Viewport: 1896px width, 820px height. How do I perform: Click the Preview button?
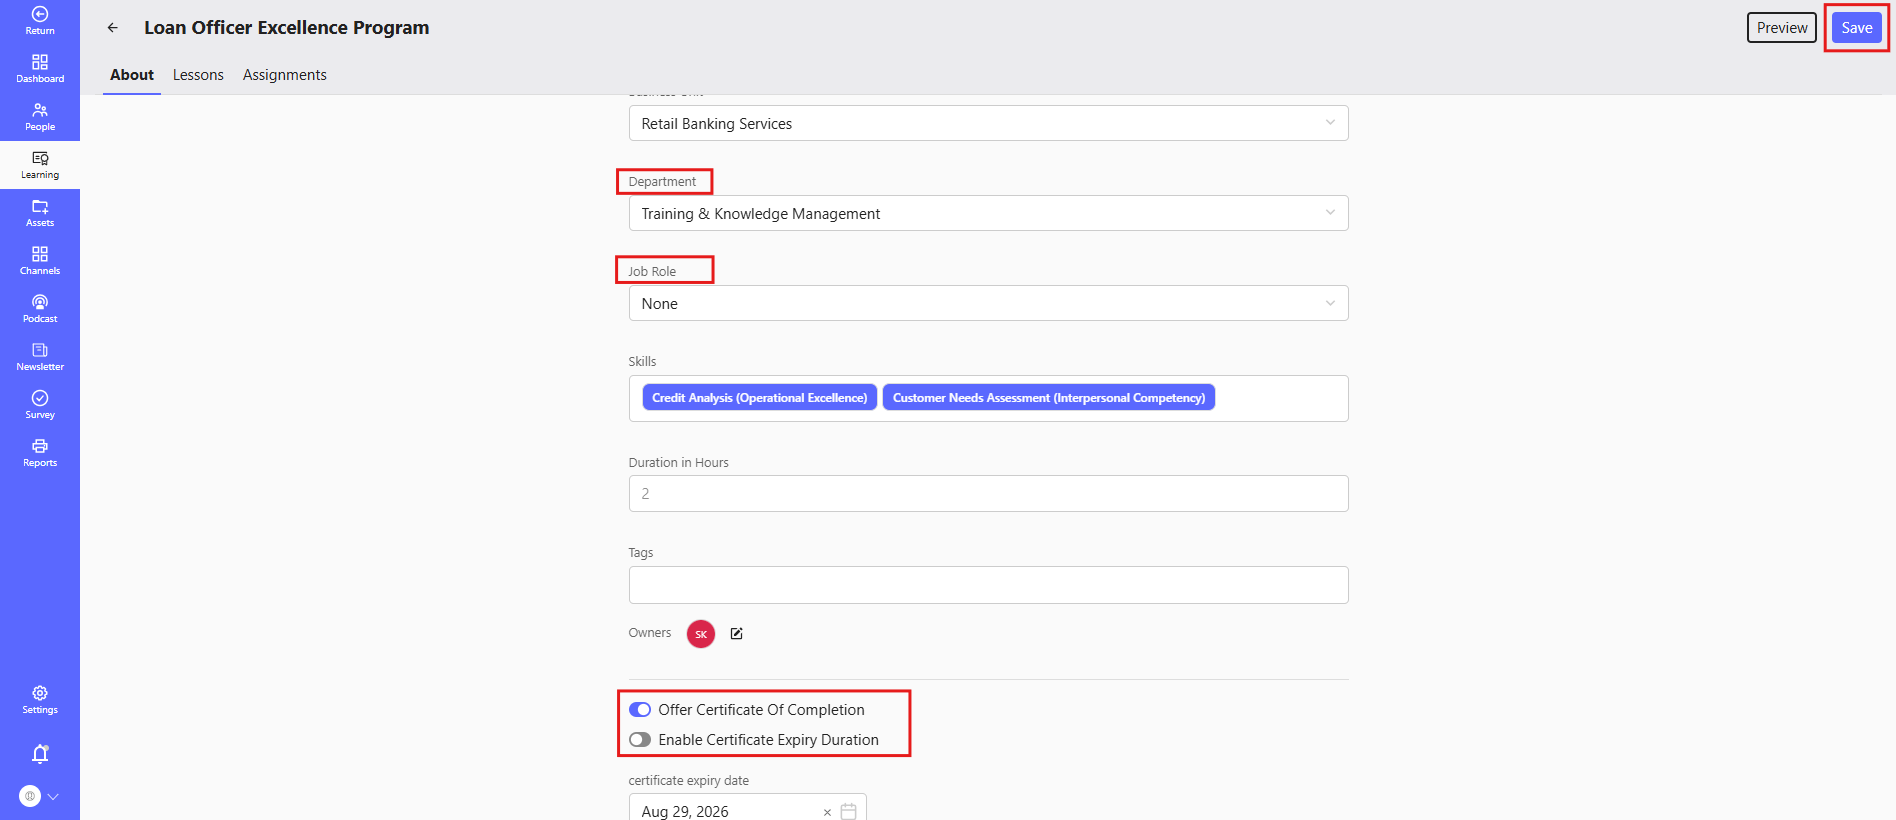pos(1782,28)
